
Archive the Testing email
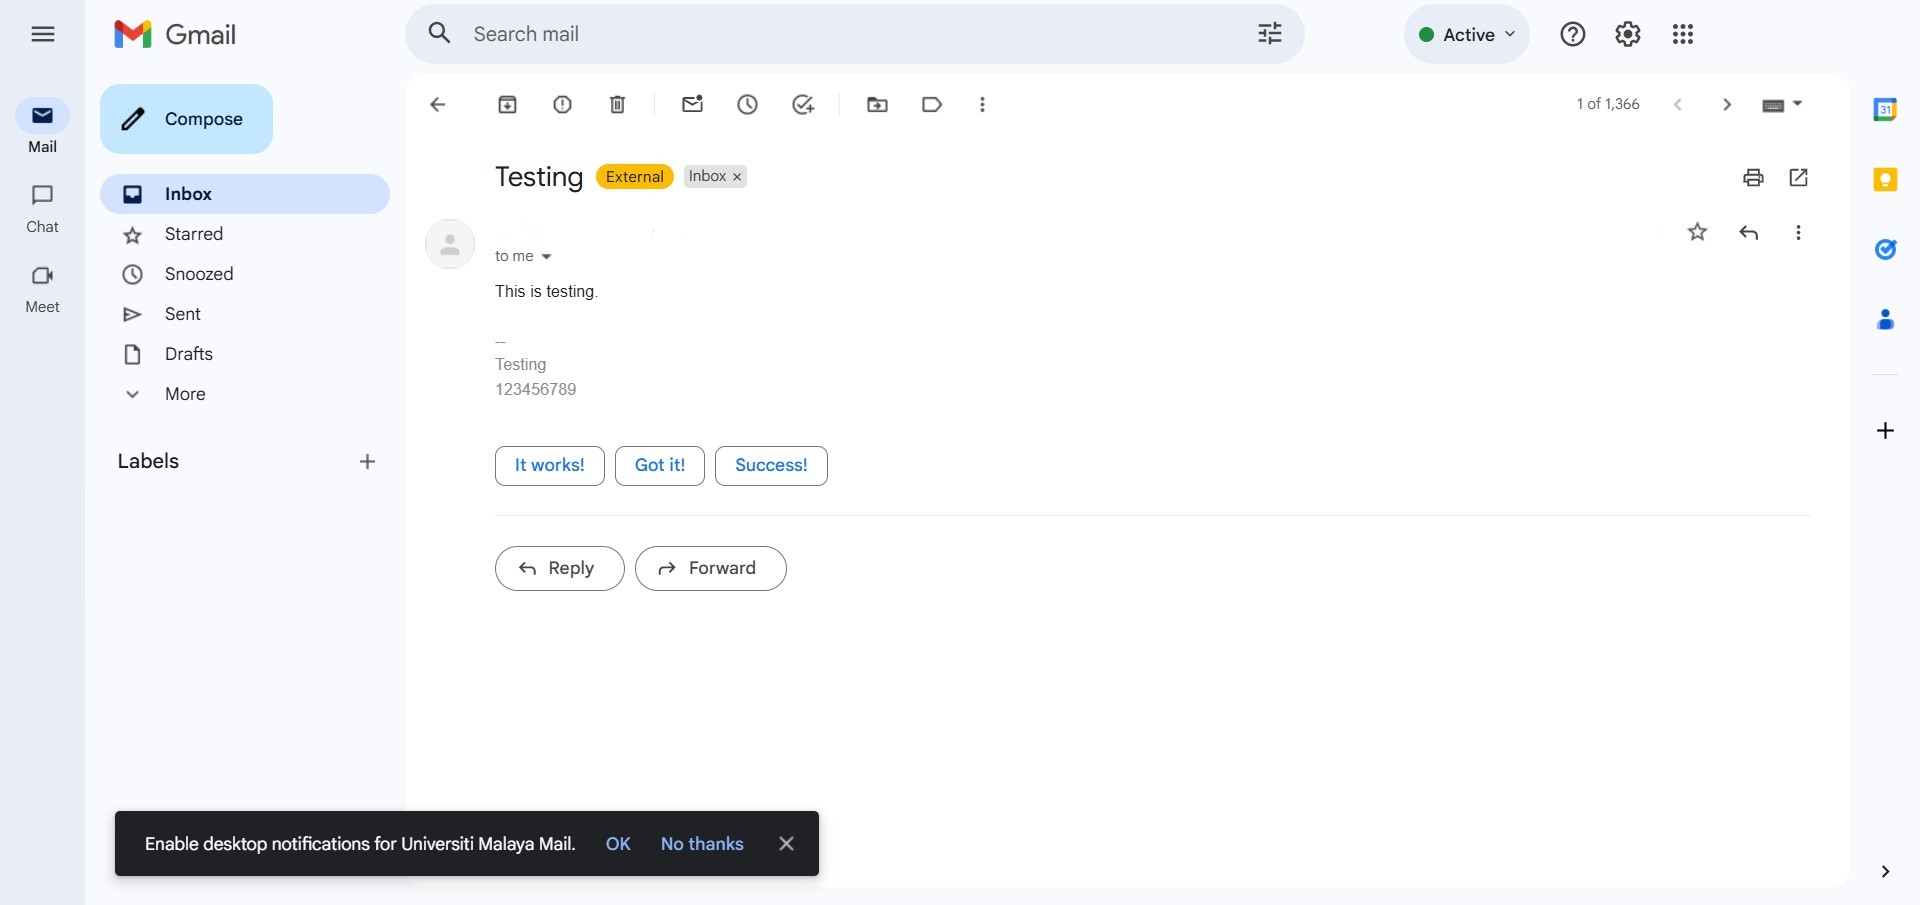click(508, 105)
